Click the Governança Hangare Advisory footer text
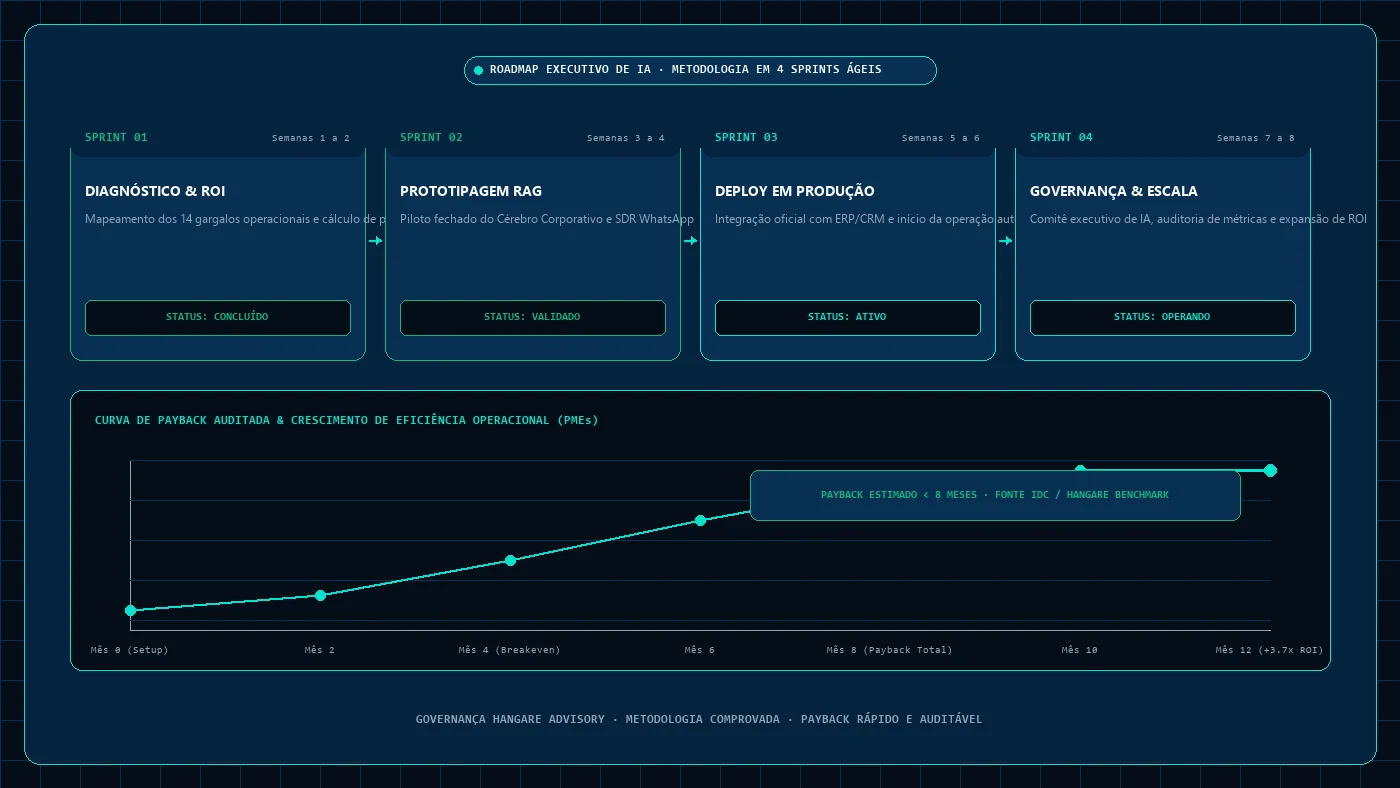Screen dimensions: 1400x788 click(700, 719)
